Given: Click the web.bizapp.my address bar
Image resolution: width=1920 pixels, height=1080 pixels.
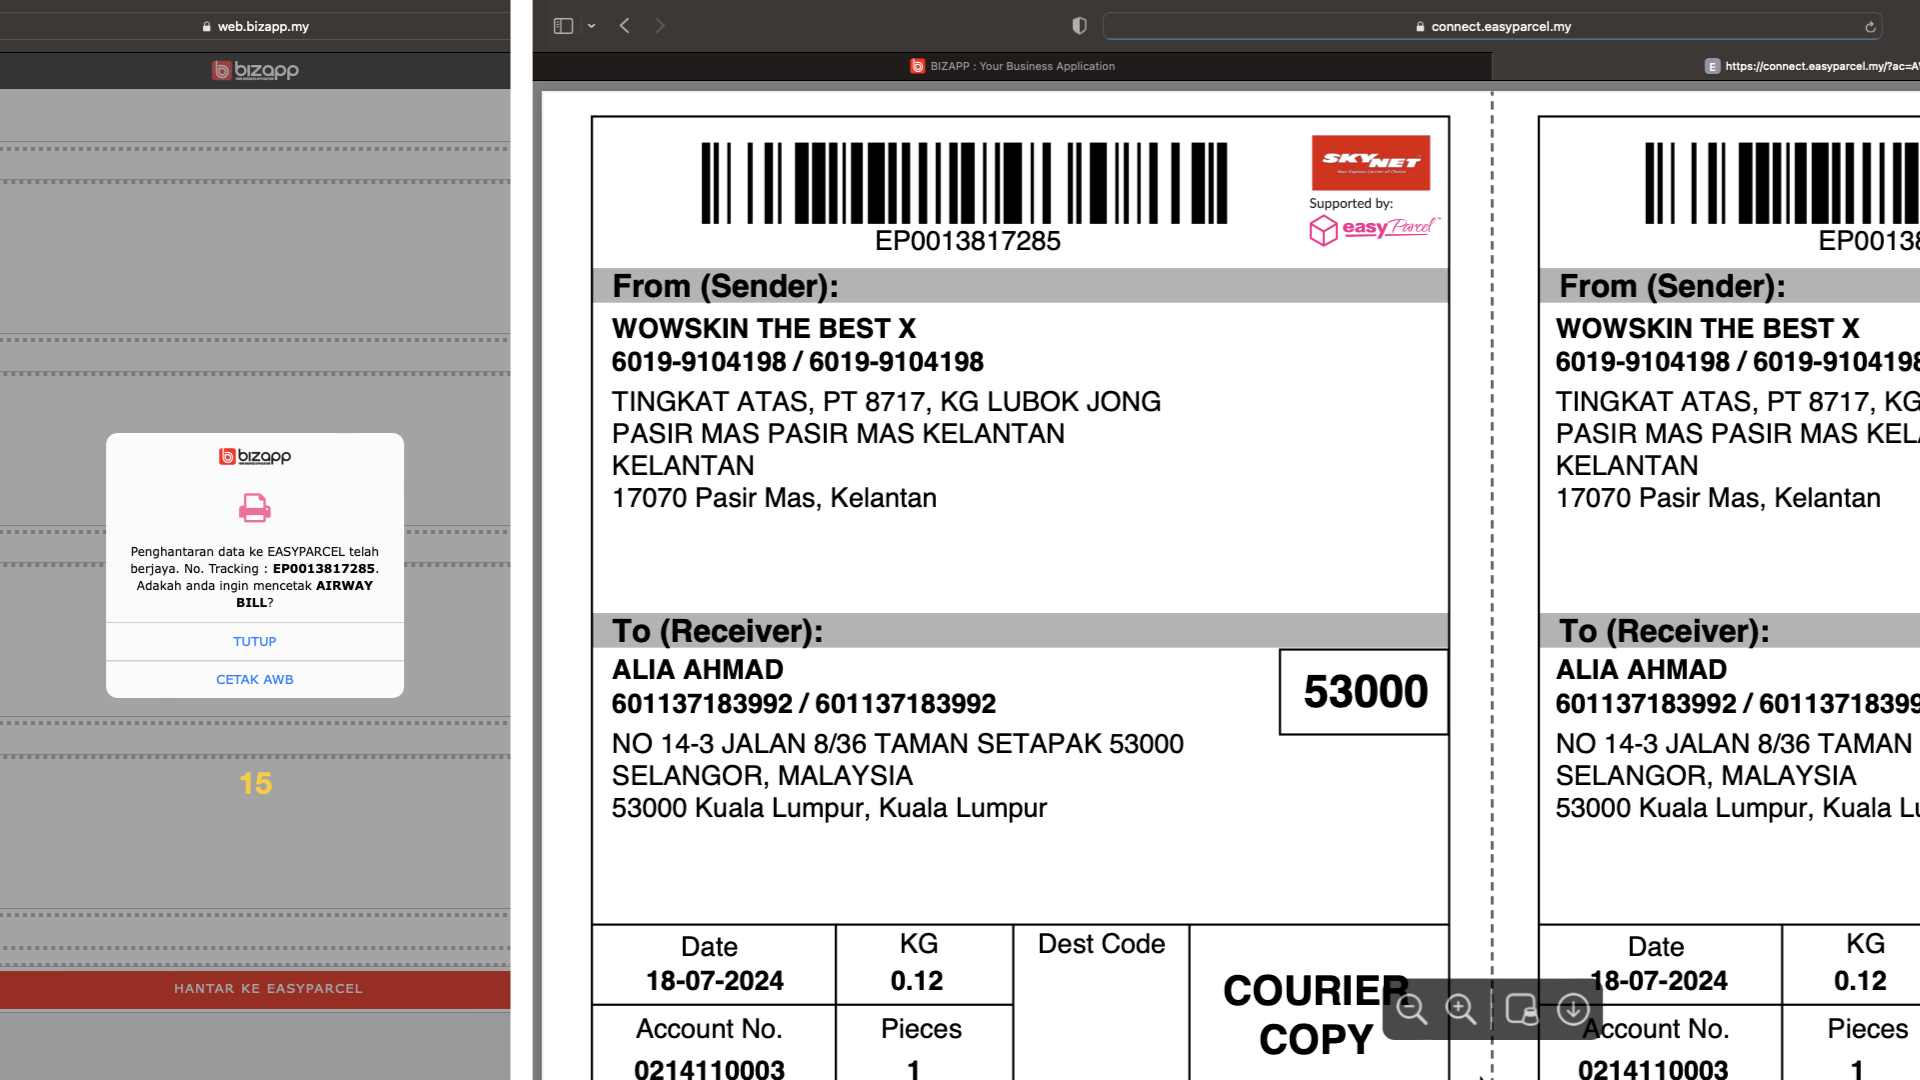Looking at the screenshot, I should tap(255, 27).
